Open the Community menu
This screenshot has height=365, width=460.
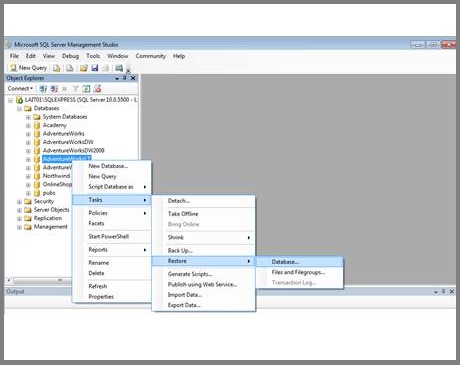pos(151,56)
